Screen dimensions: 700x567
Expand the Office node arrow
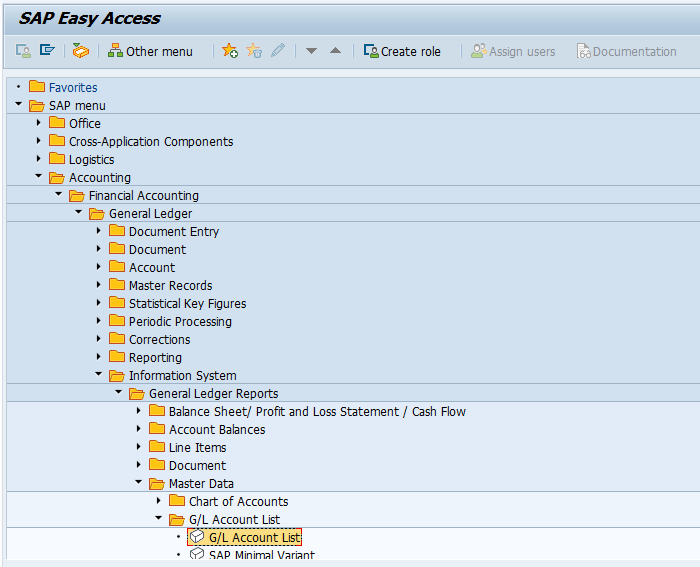(x=38, y=122)
